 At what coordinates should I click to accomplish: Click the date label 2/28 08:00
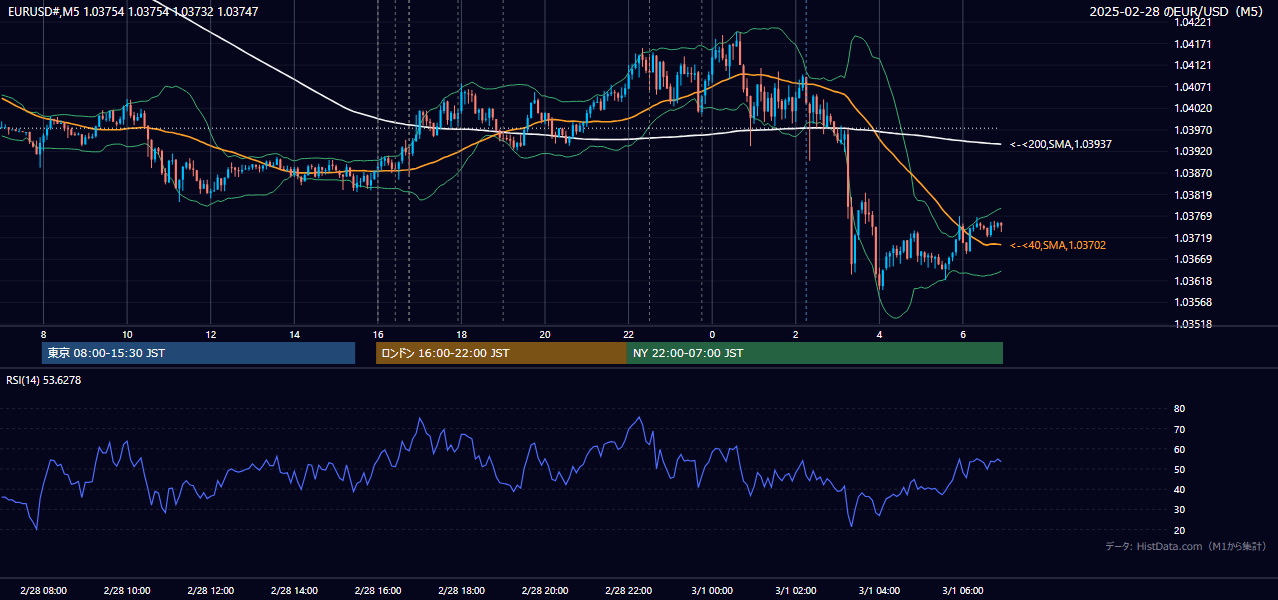[x=42, y=590]
